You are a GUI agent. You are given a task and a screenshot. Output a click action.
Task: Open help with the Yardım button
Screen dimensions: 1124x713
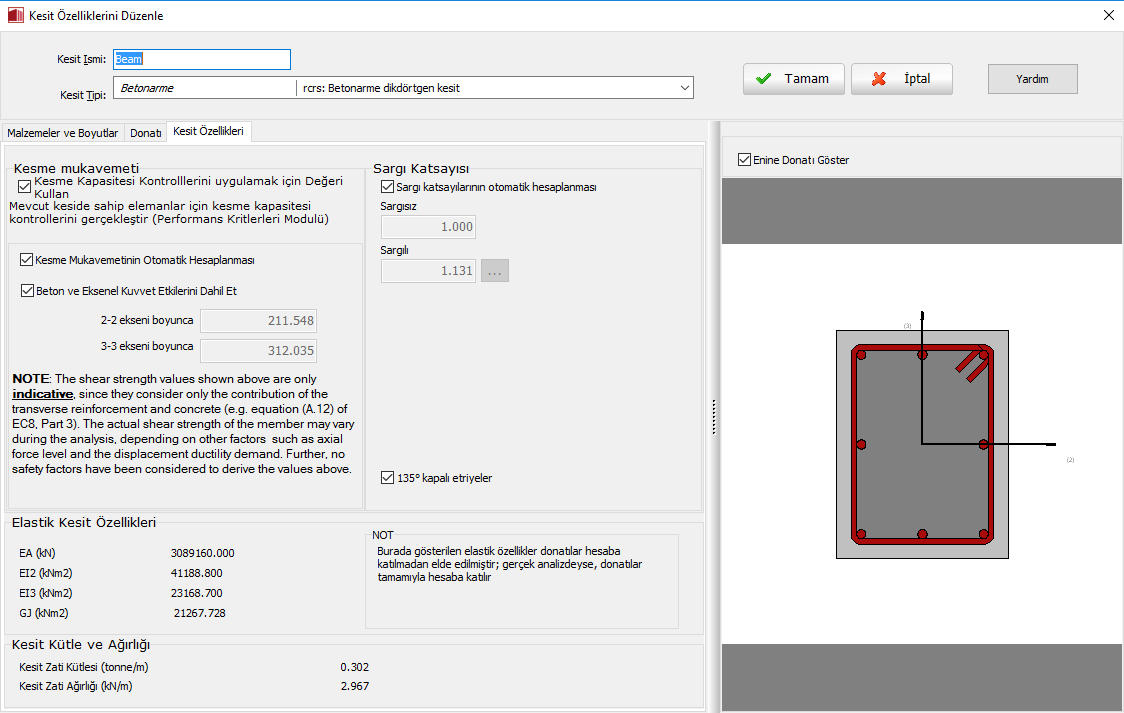click(1032, 79)
